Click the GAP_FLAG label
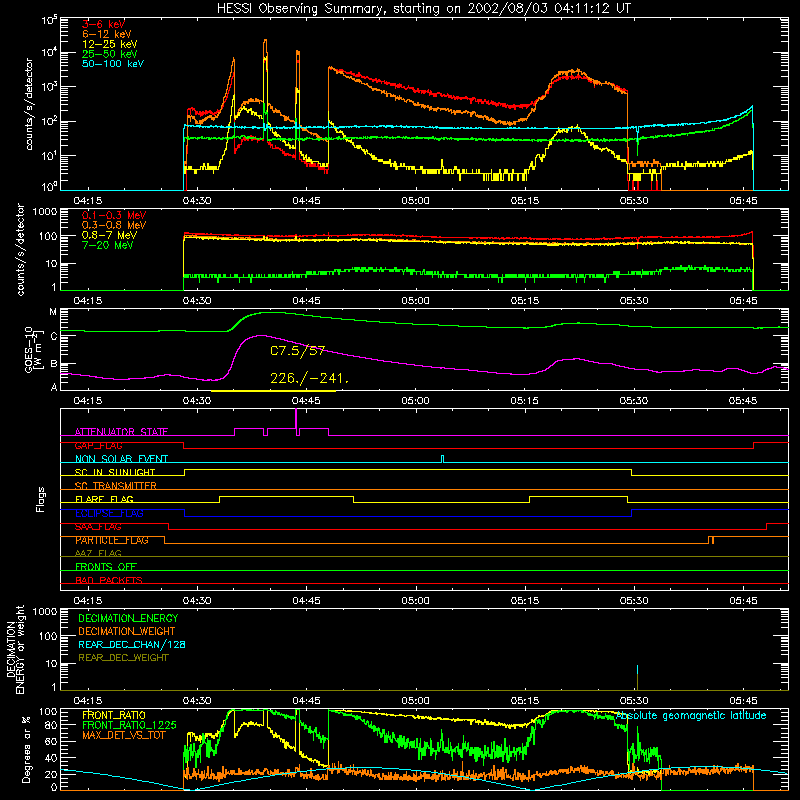The width and height of the screenshot is (800, 800). pyautogui.click(x=98, y=445)
